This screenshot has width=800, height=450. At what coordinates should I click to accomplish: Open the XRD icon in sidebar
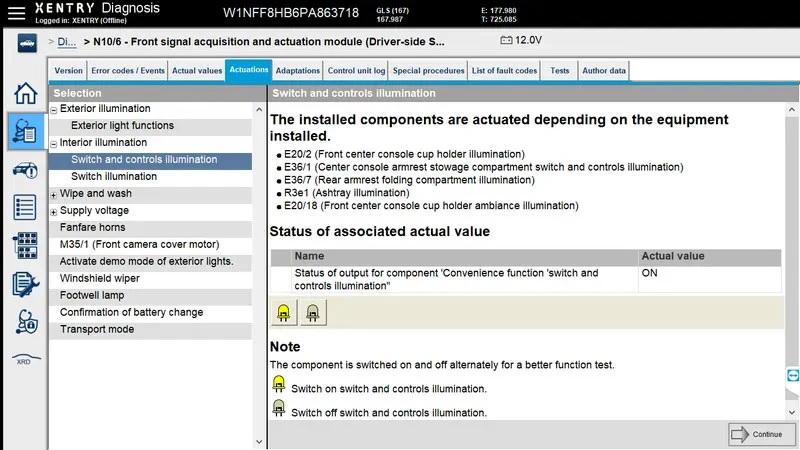[25, 360]
